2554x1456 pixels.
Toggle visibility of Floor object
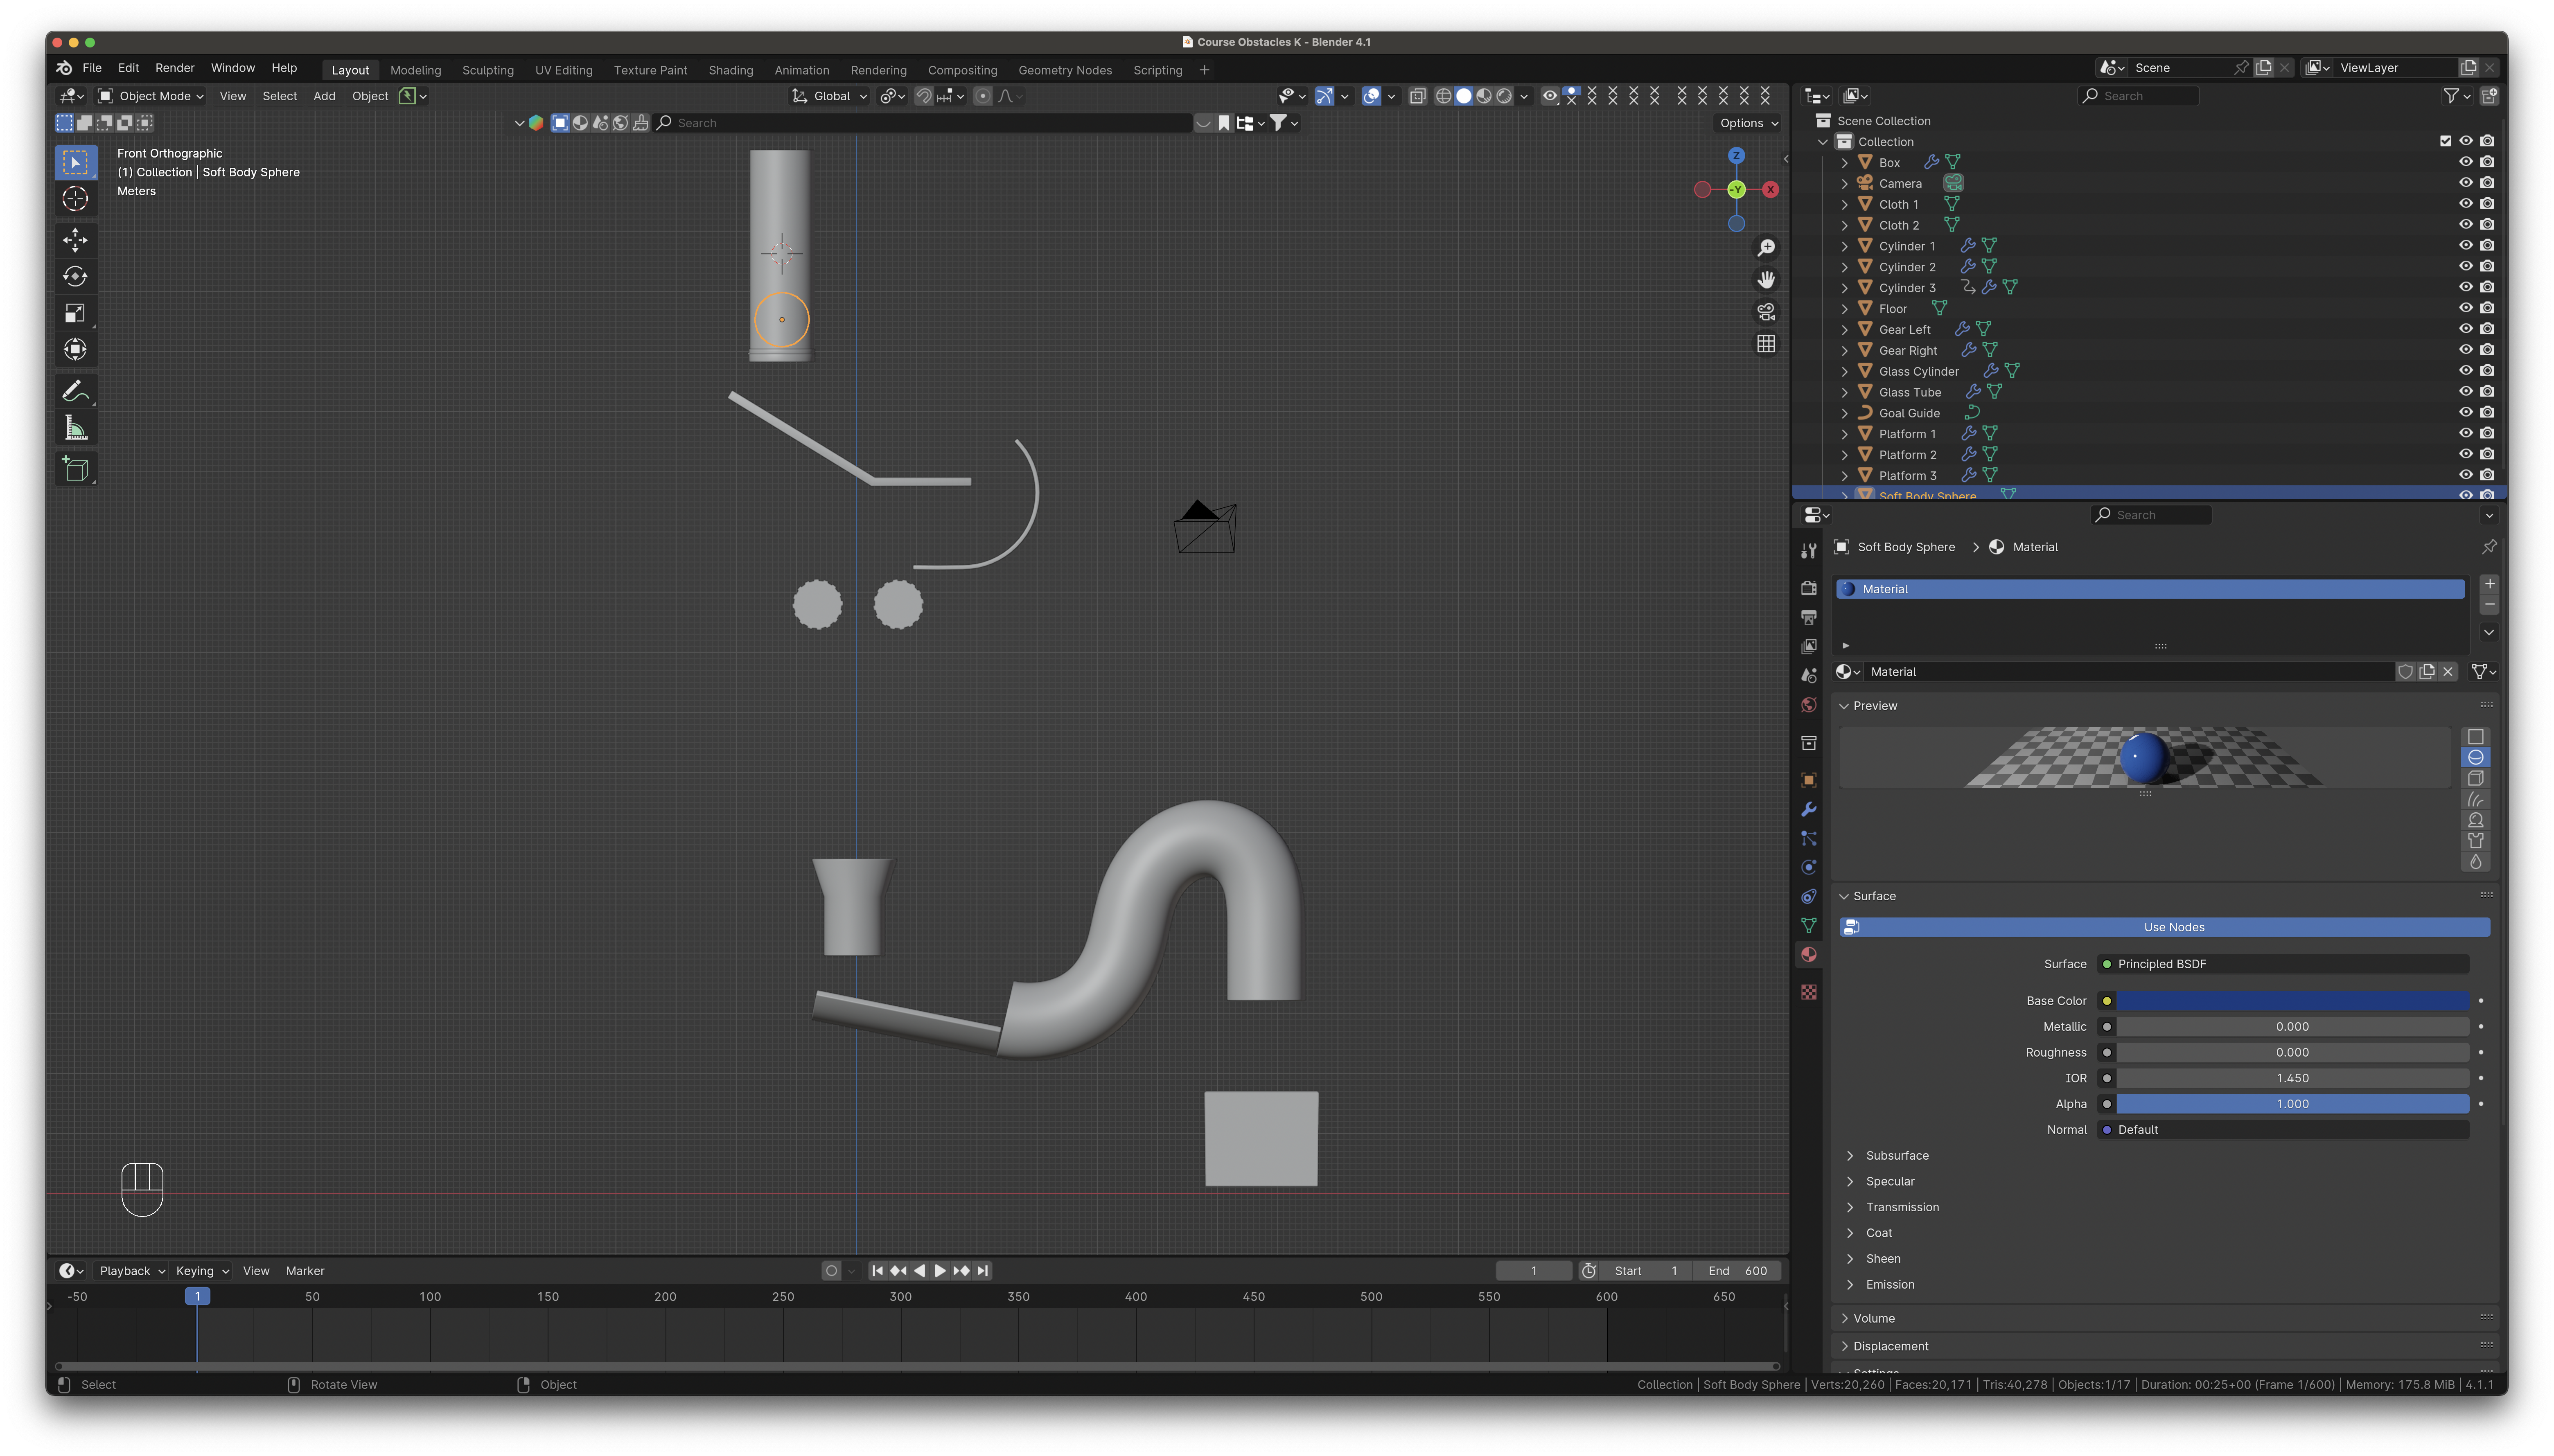click(2465, 308)
